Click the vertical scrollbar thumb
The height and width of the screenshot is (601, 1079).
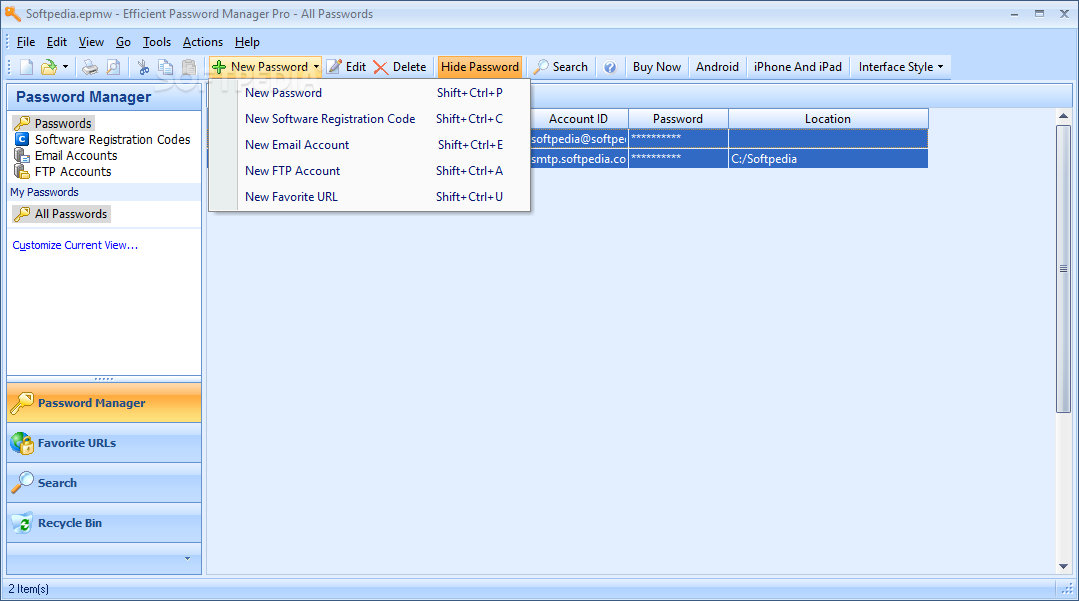coord(1063,268)
